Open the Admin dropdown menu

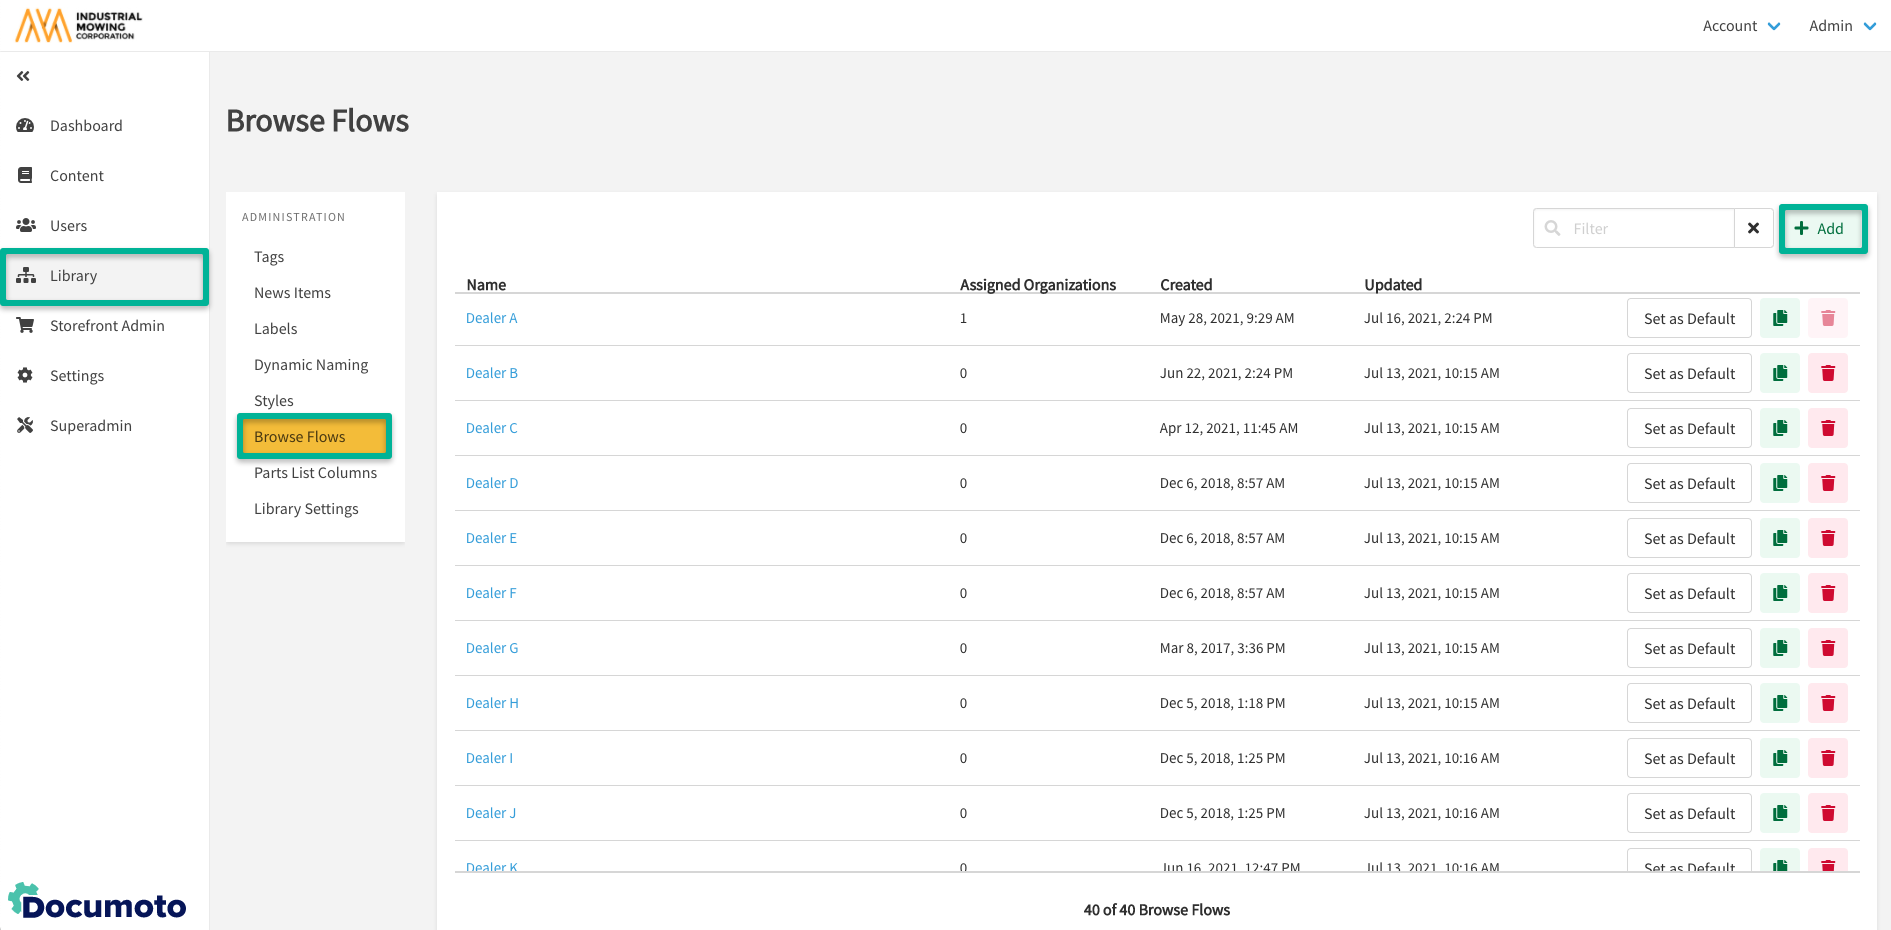click(1841, 26)
